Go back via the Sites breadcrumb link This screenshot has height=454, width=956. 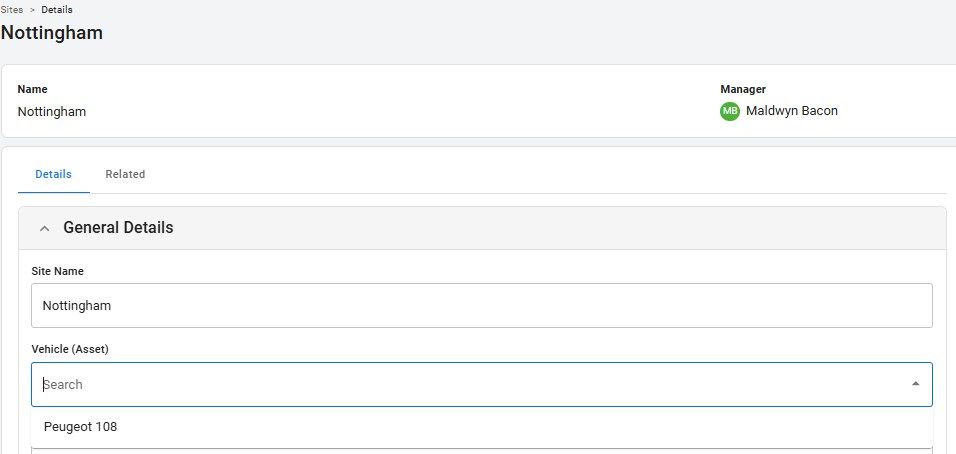(12, 10)
